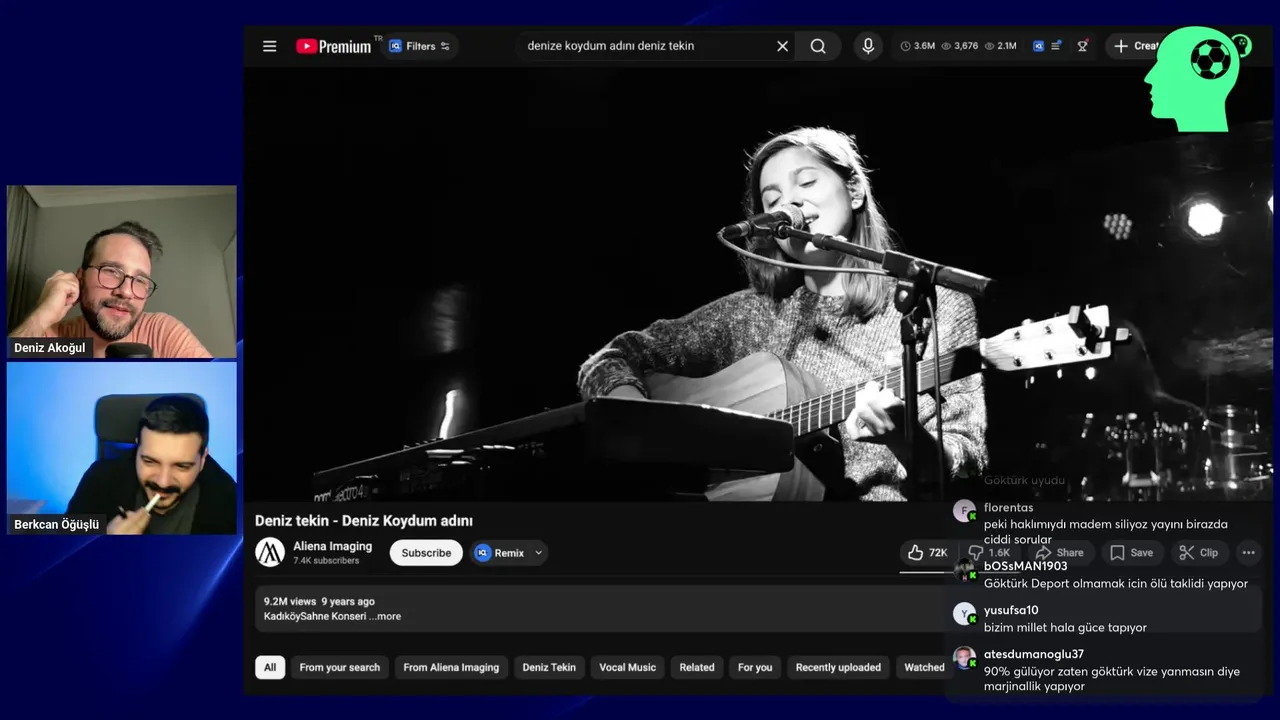Select the Watched chip
Image resolution: width=1280 pixels, height=720 pixels.
tap(922, 667)
